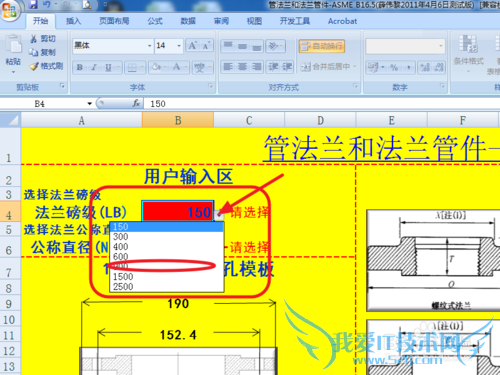Switch to the 开发工具 tab

point(295,21)
